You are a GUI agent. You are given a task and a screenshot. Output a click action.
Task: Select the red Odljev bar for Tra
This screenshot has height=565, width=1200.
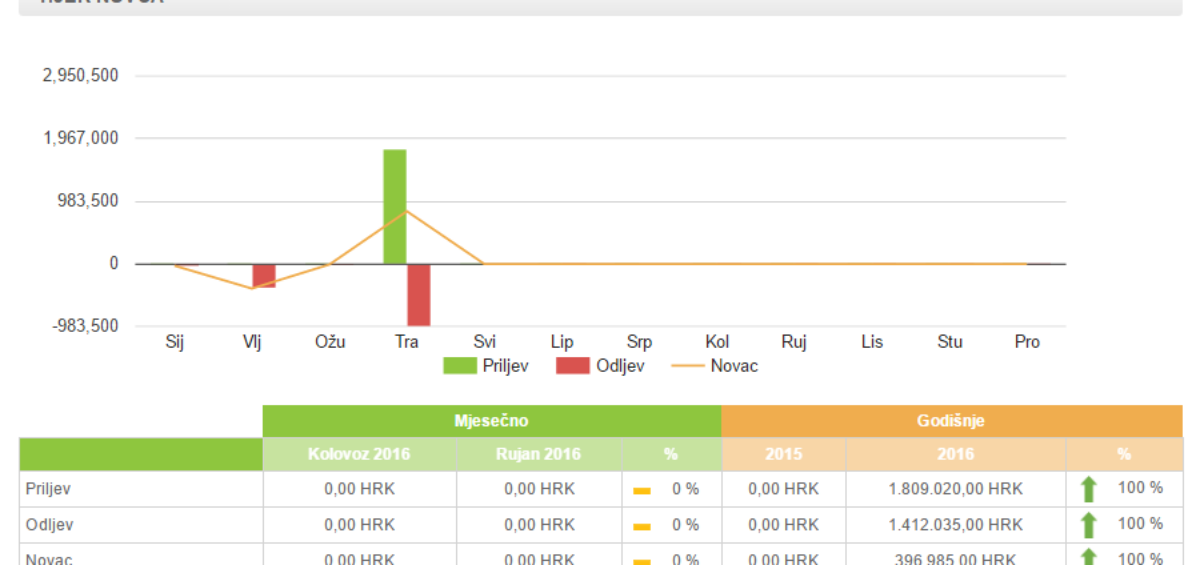[418, 295]
